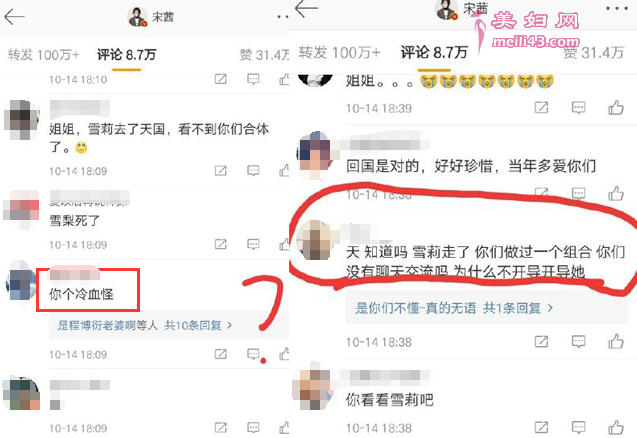Reply to the comment 你看看雪莉吧
Screen dimensions: 637x438
click(578, 427)
